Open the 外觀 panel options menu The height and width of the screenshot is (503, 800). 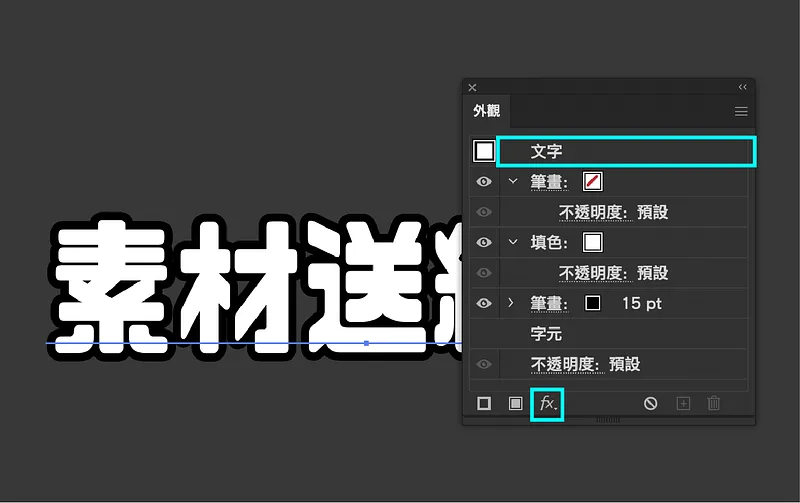[741, 111]
